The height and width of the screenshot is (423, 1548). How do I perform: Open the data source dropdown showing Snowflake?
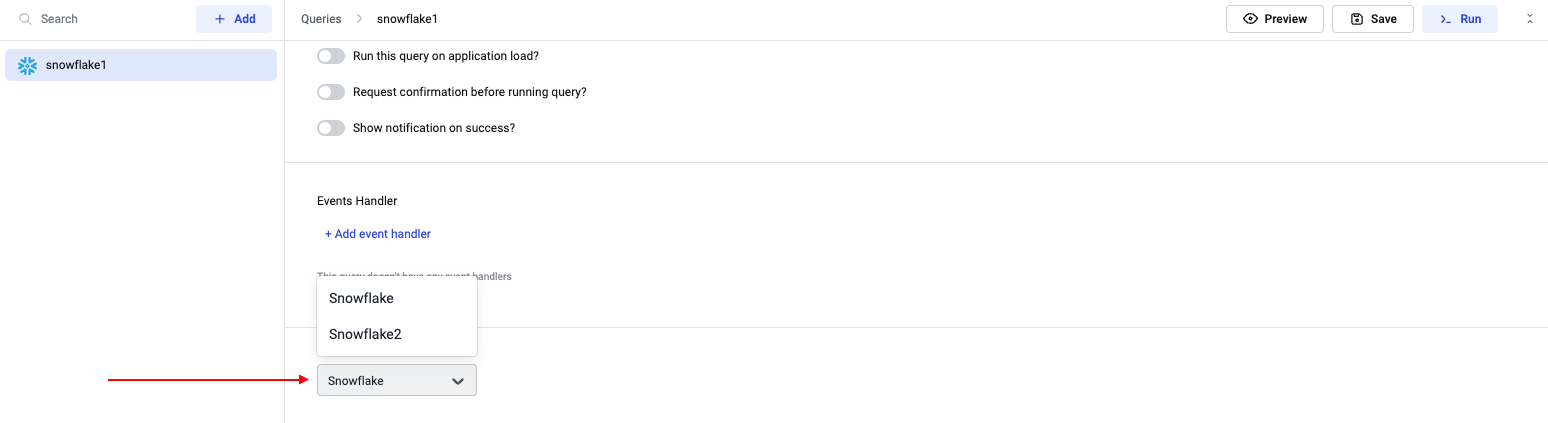pyautogui.click(x=385, y=380)
